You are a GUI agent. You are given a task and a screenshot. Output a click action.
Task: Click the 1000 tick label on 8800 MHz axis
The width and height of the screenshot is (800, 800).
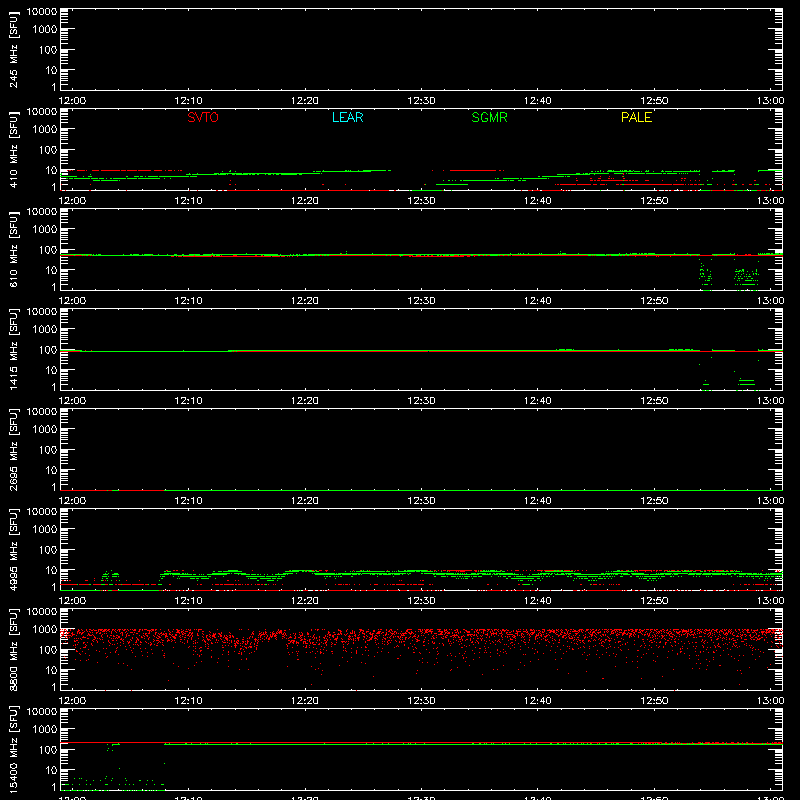point(45,630)
